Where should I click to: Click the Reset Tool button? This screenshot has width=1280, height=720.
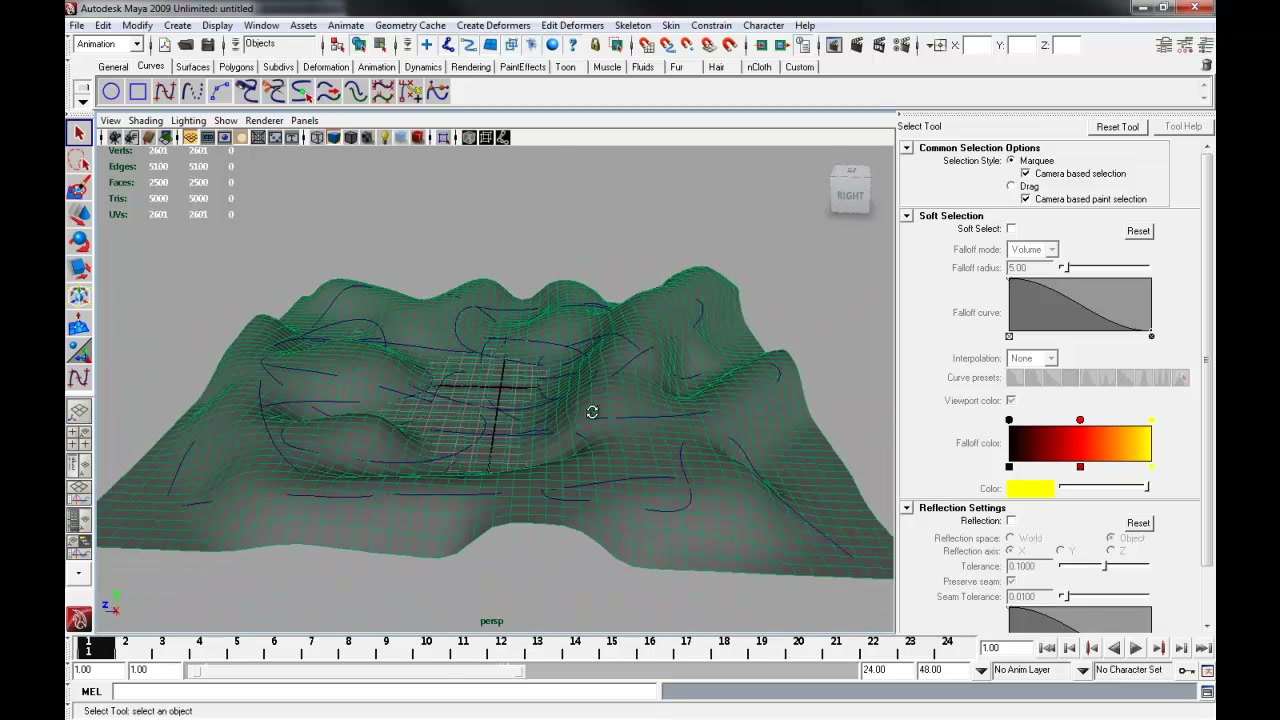point(1117,127)
